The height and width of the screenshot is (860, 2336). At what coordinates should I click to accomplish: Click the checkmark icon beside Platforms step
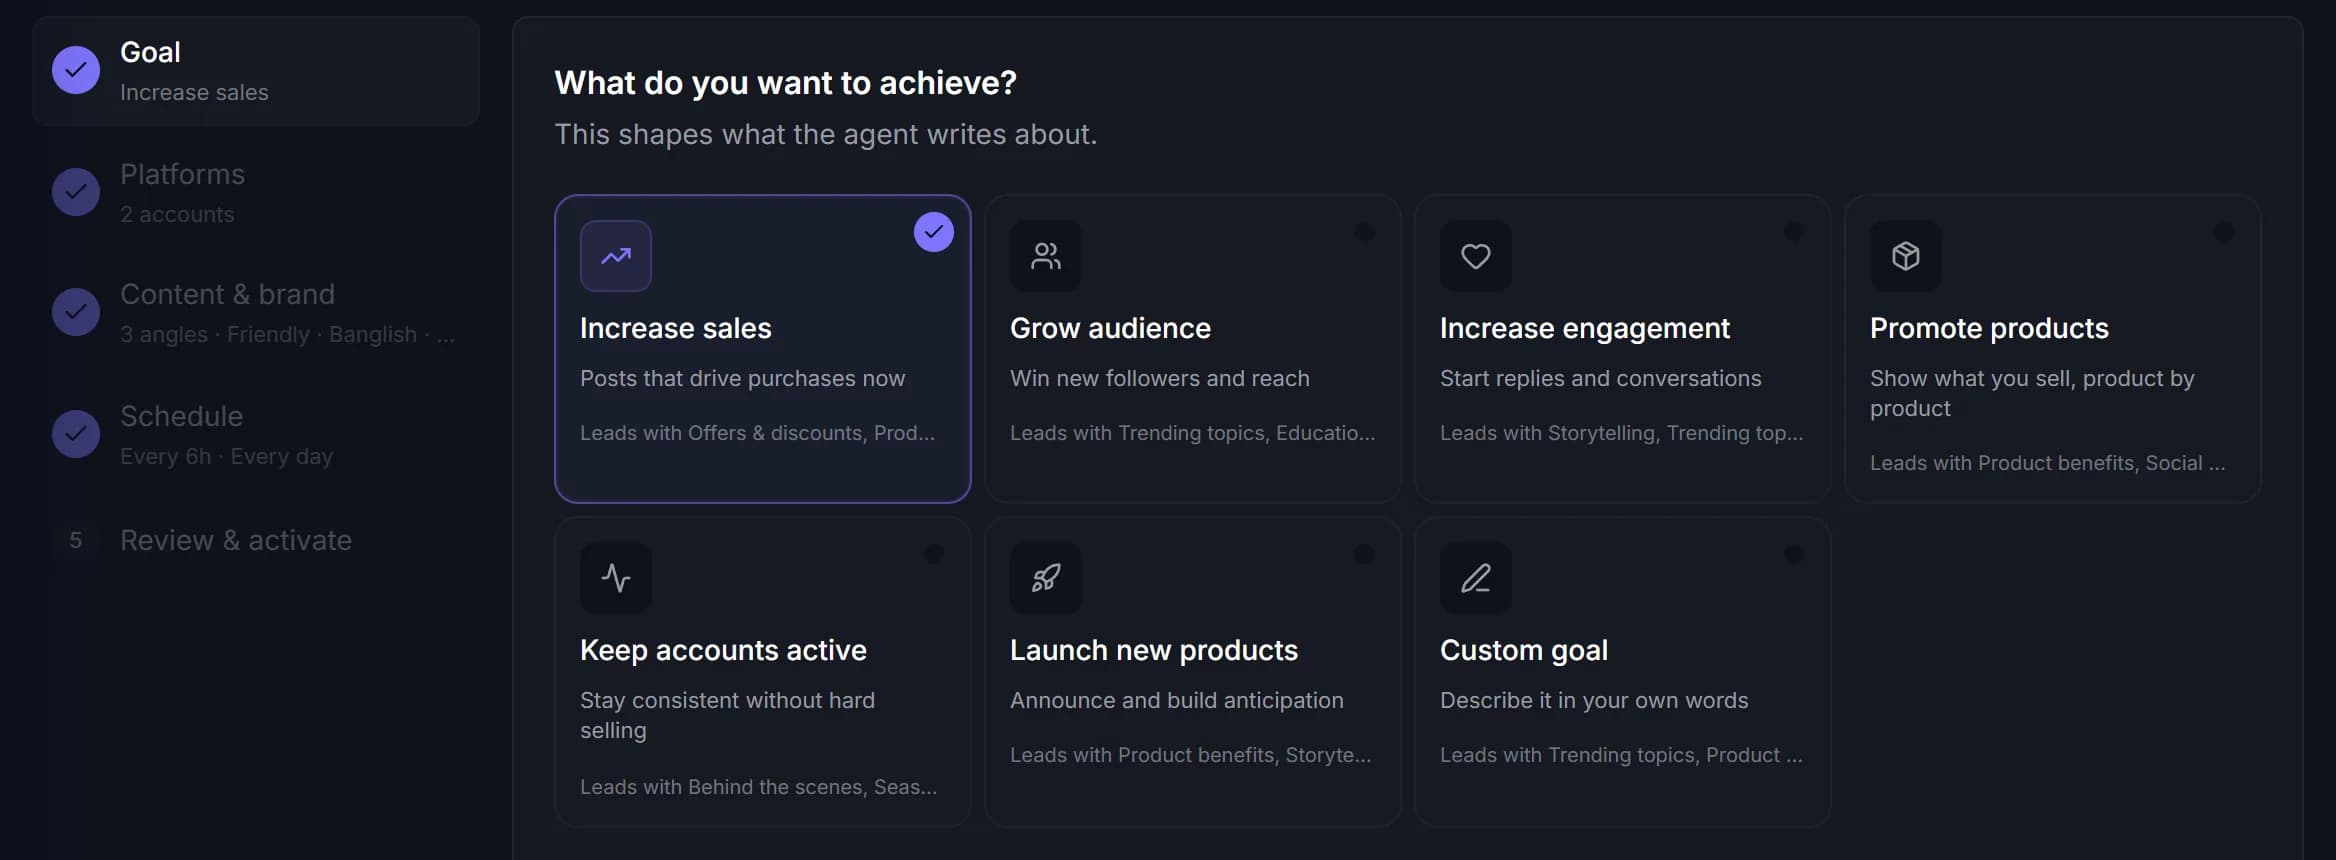coord(76,192)
